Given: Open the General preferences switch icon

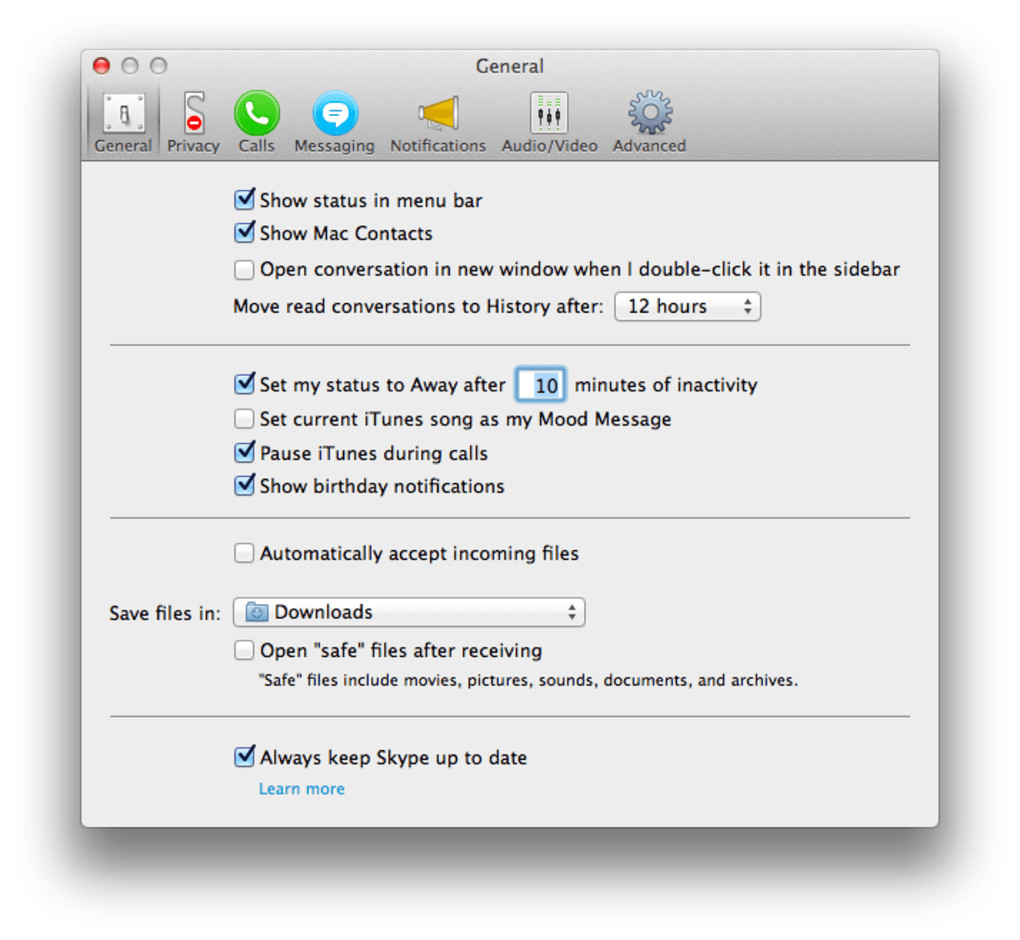Looking at the screenshot, I should click(124, 114).
